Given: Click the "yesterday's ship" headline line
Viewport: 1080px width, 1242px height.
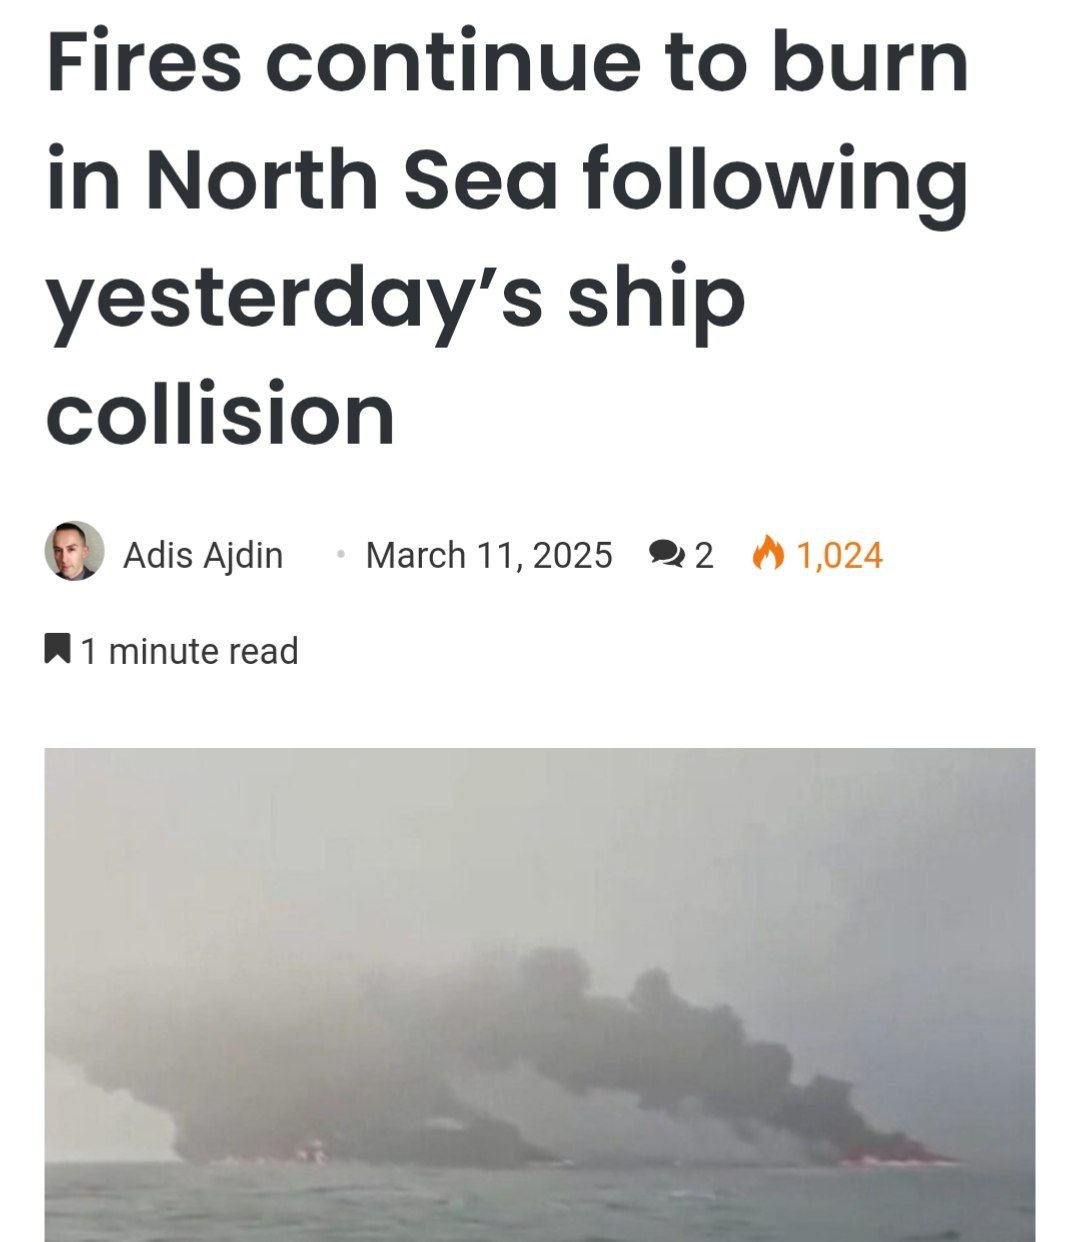Looking at the screenshot, I should pyautogui.click(x=396, y=300).
